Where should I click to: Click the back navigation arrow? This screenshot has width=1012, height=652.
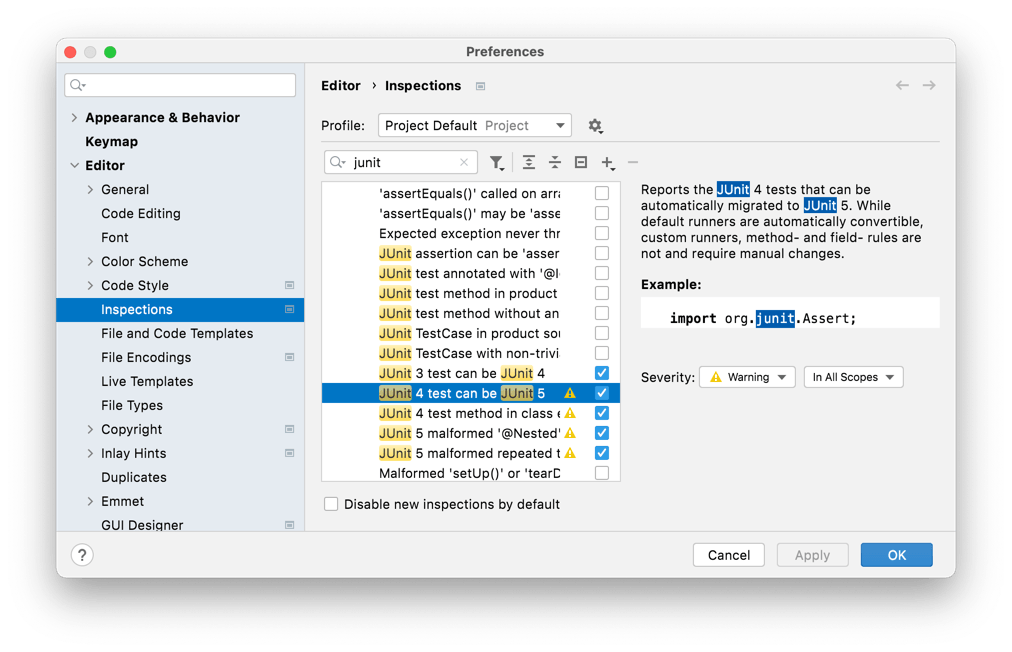[x=902, y=86]
